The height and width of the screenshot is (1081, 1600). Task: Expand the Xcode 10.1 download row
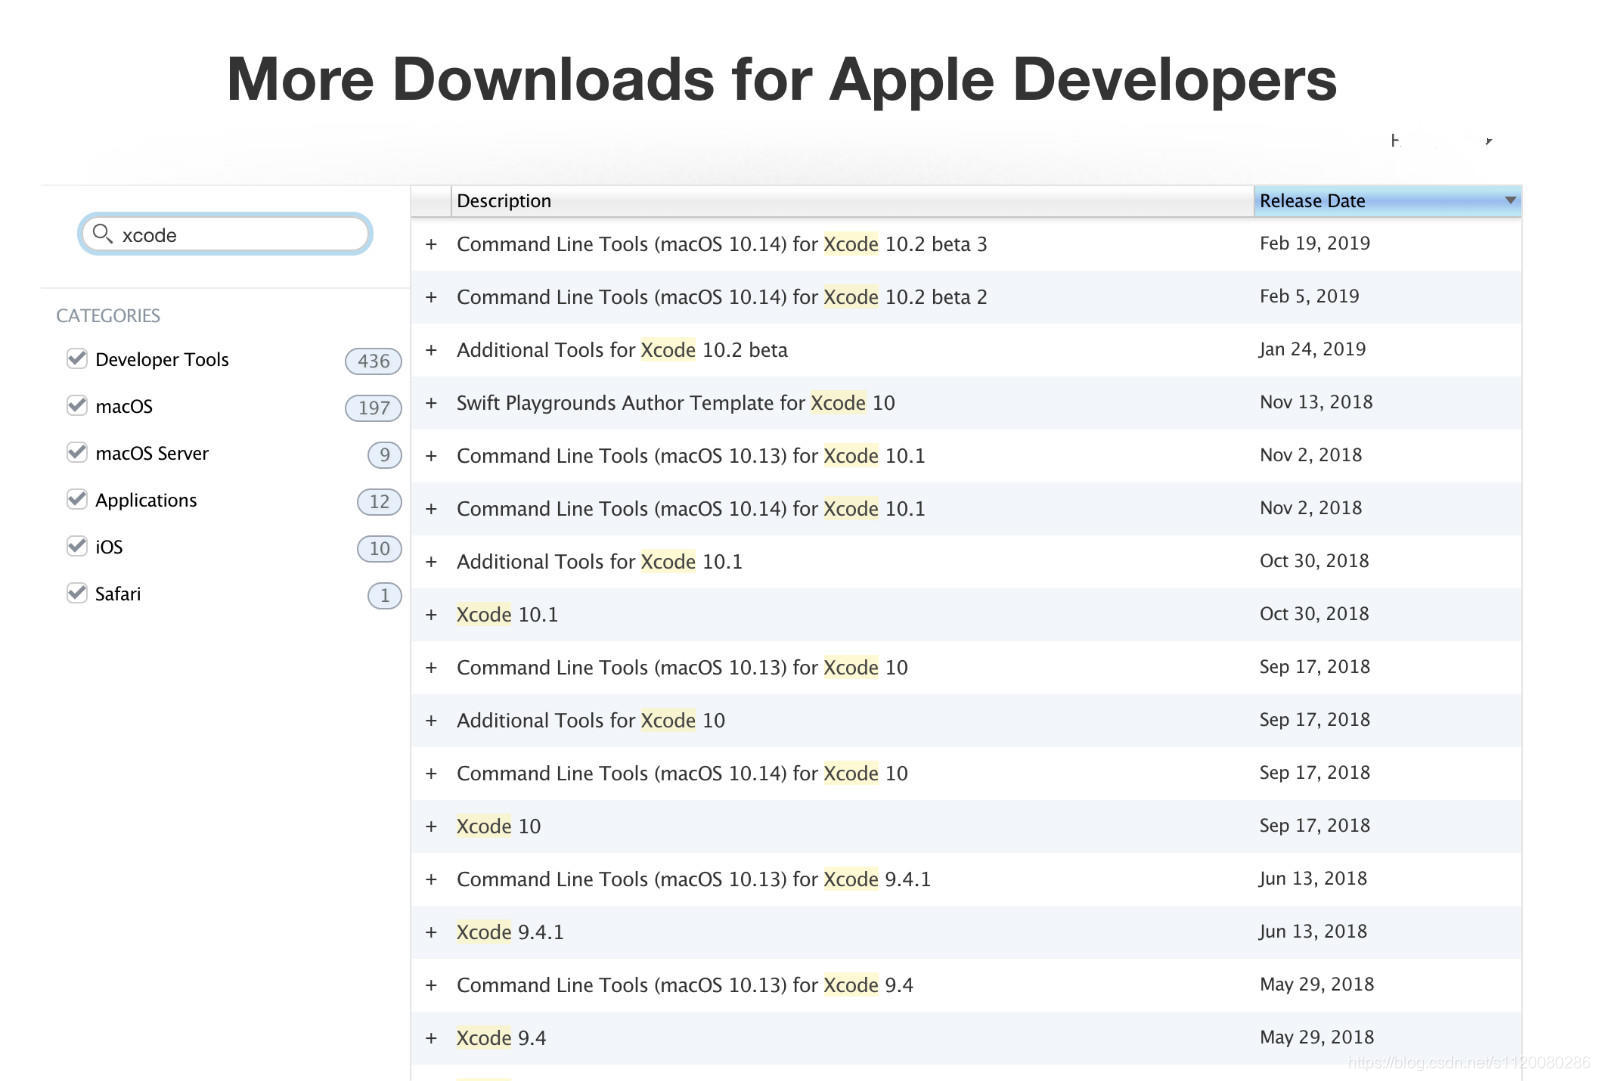pos(431,615)
